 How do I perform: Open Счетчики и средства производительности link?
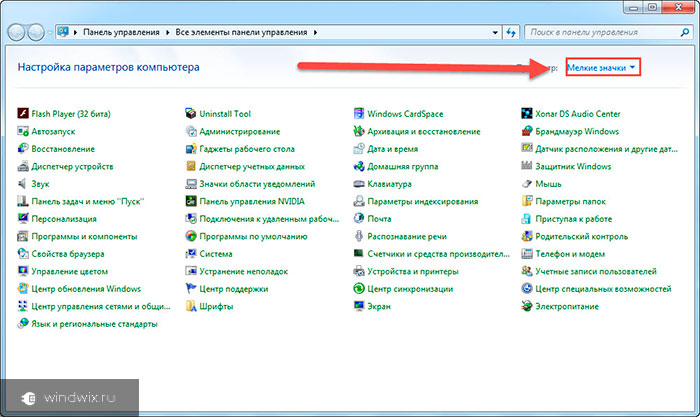coord(438,254)
